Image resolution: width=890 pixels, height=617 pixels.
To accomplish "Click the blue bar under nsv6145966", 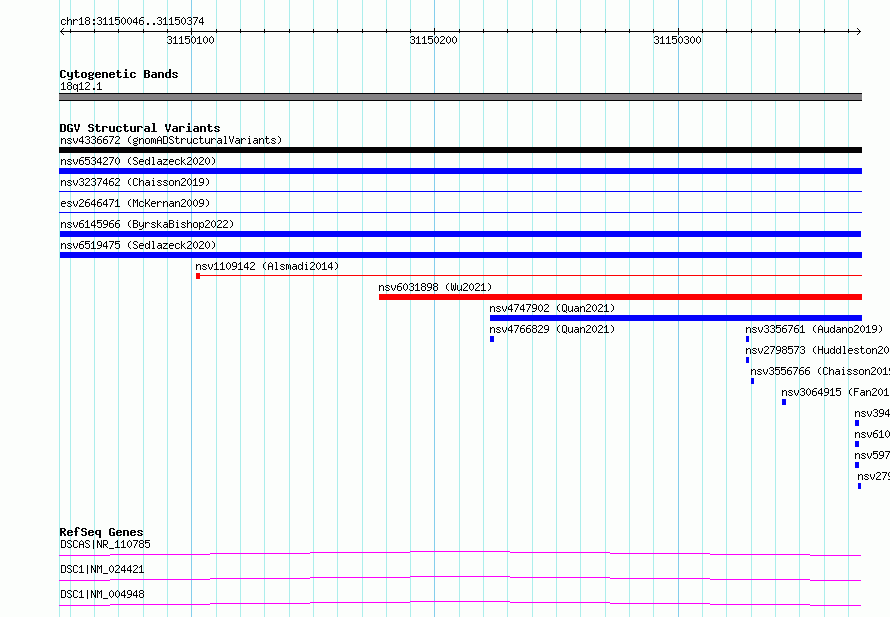I will [x=460, y=234].
